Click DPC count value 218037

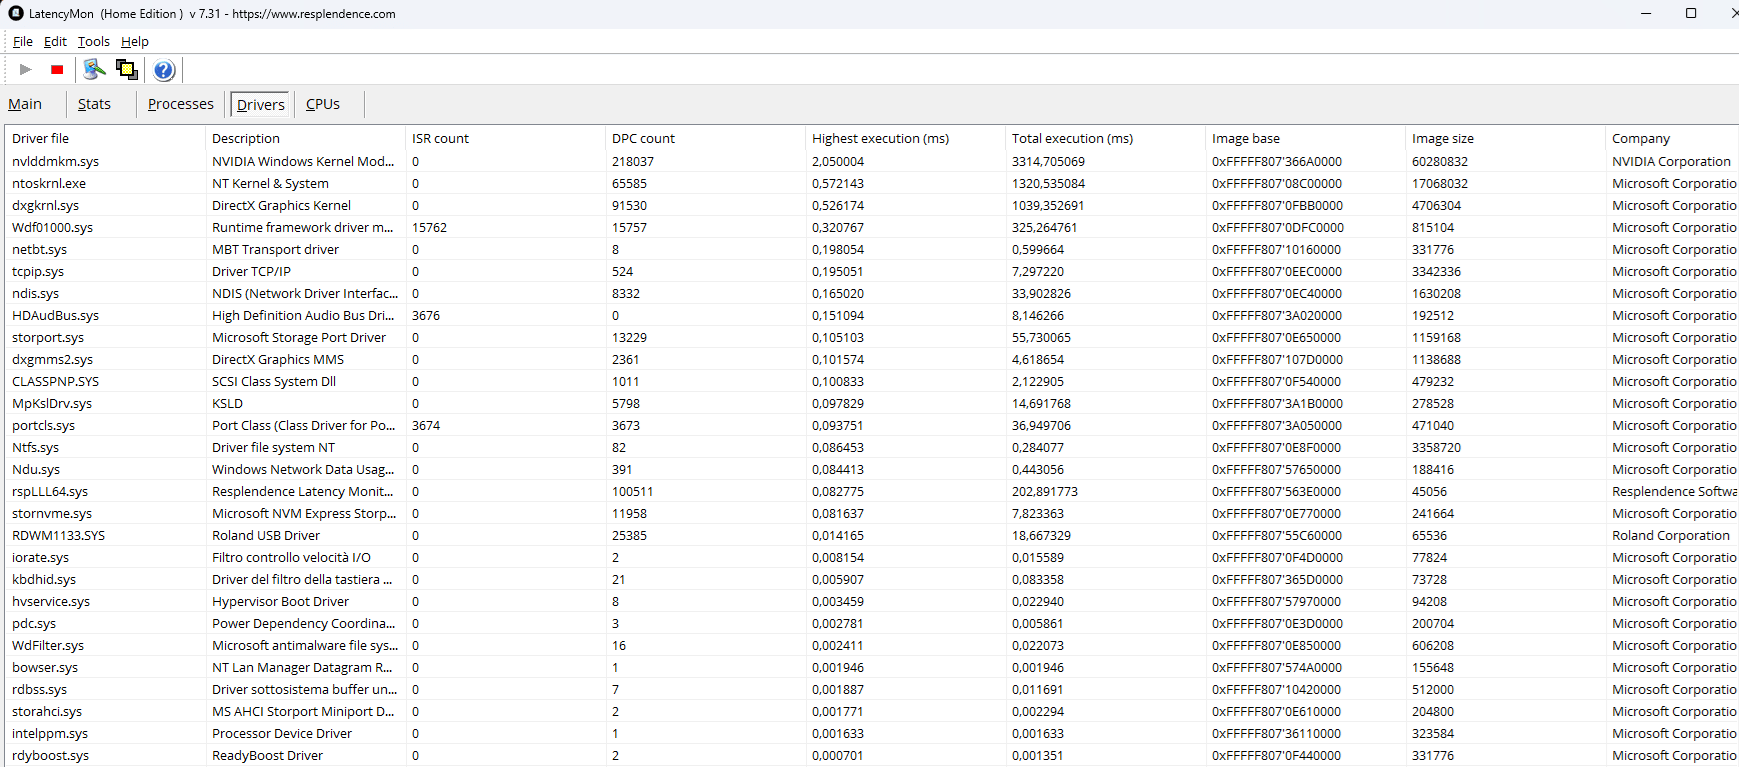633,161
